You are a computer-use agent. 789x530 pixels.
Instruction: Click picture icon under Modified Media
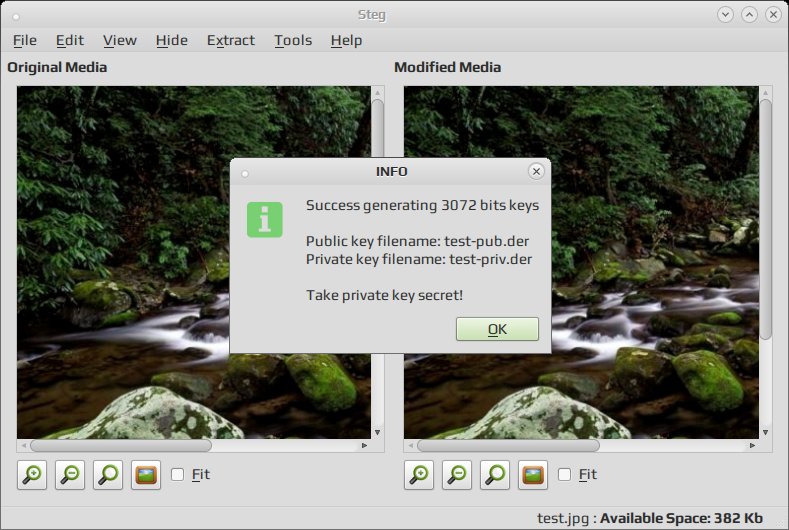click(533, 475)
